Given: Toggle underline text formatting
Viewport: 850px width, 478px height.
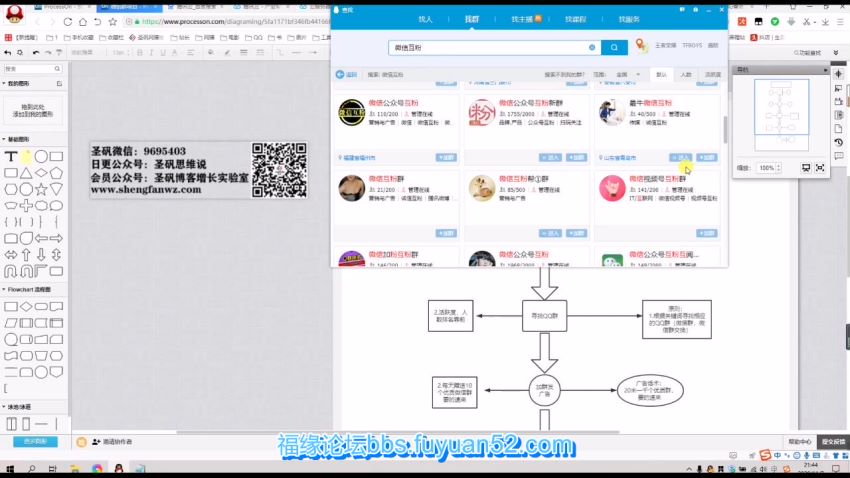Looking at the screenshot, I should point(163,53).
